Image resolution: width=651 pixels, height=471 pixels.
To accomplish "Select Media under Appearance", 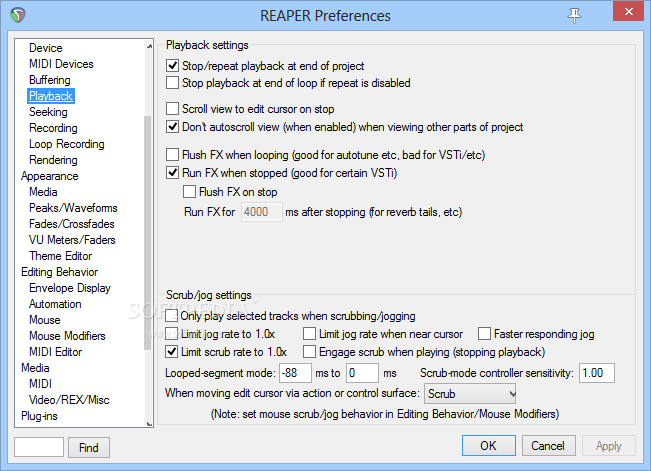I will pos(43,192).
